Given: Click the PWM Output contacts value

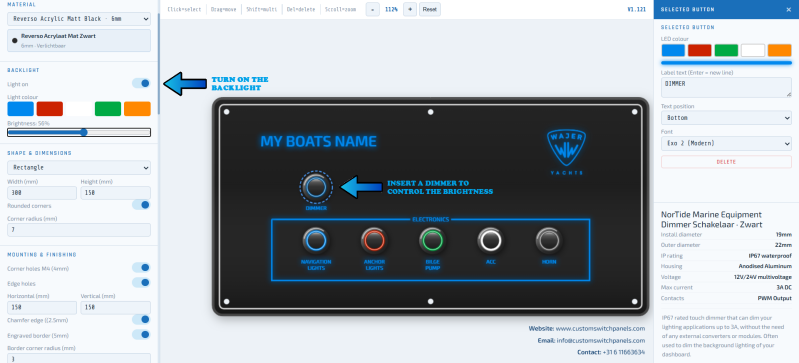Looking at the screenshot, I should coord(775,298).
